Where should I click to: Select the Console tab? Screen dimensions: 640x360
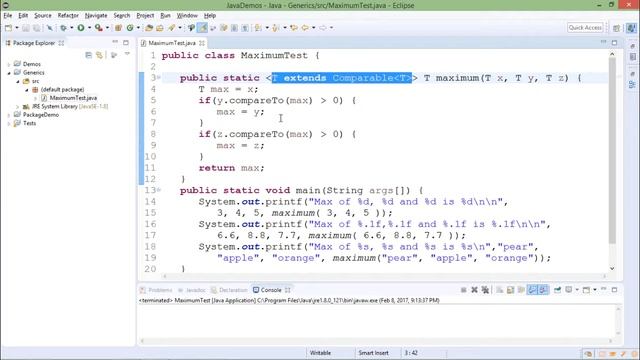pyautogui.click(x=271, y=290)
